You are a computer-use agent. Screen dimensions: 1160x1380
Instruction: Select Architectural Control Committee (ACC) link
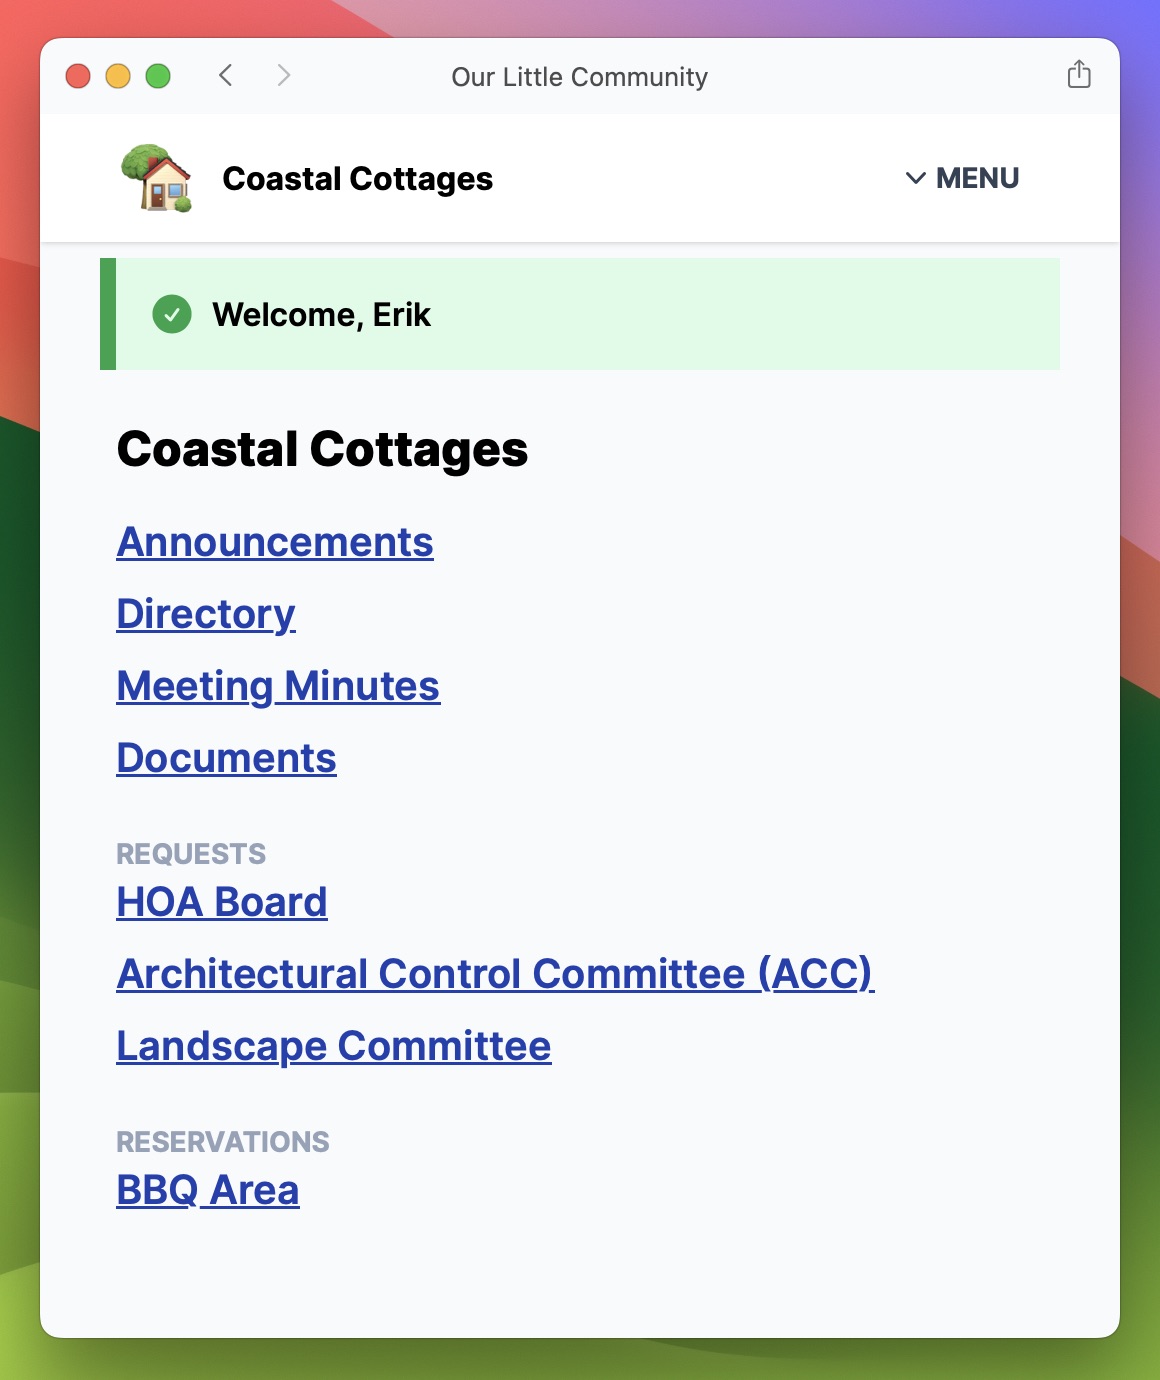click(x=495, y=974)
